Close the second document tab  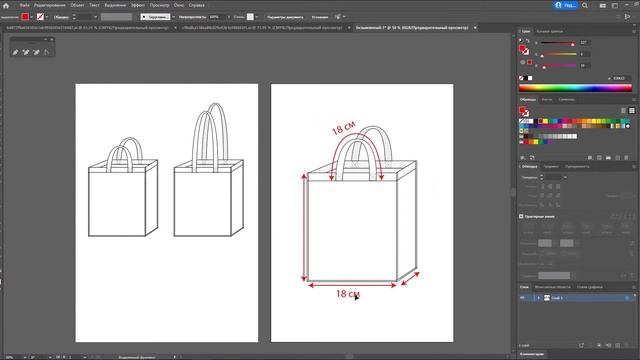coord(349,28)
